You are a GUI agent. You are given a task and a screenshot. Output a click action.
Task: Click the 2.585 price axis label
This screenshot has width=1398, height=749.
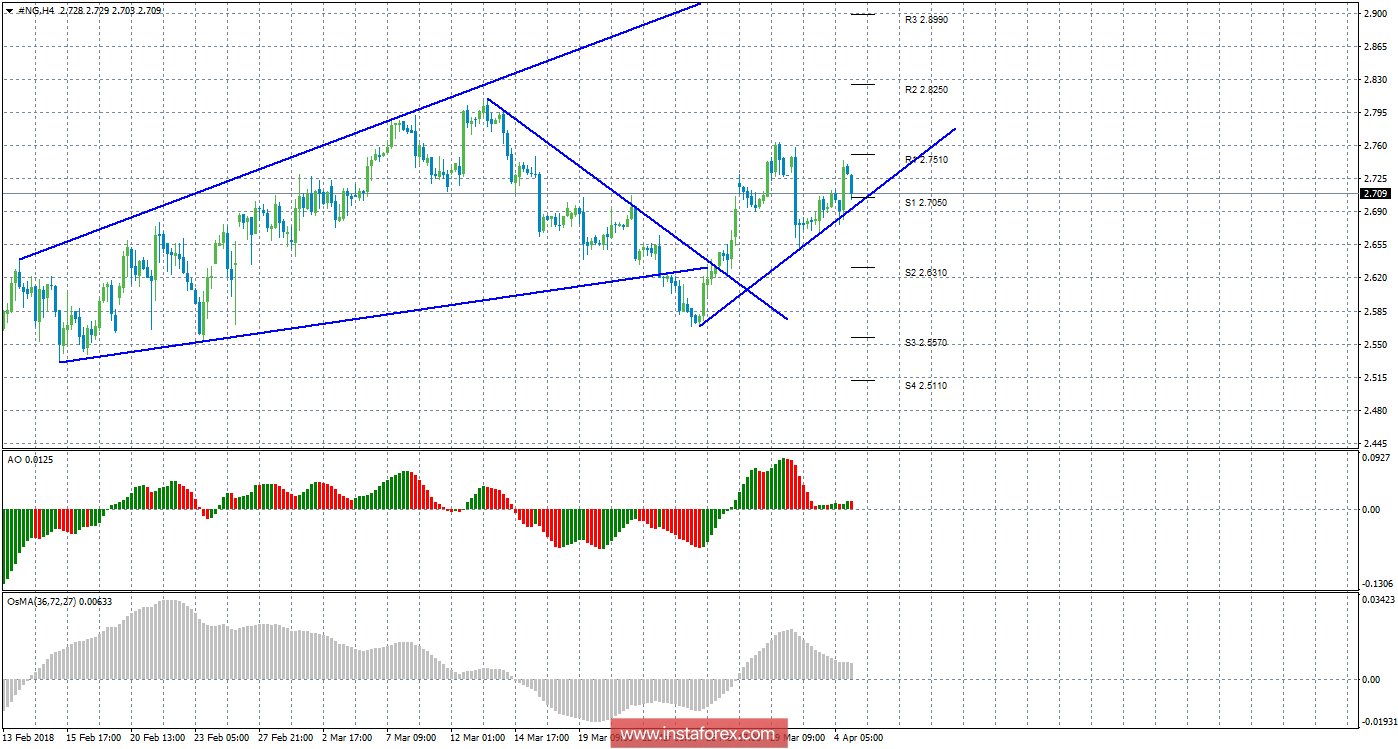(1375, 312)
